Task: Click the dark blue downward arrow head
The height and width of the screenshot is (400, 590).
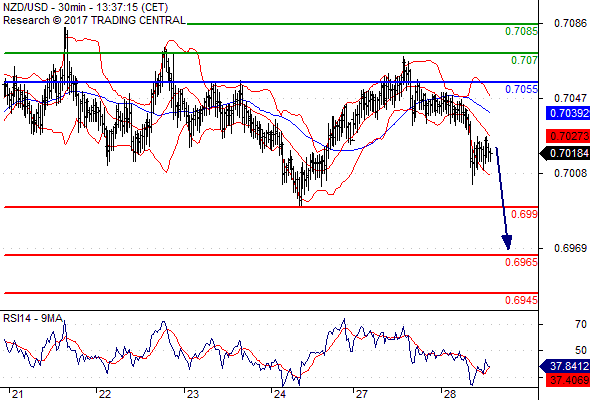Action: pyautogui.click(x=507, y=242)
